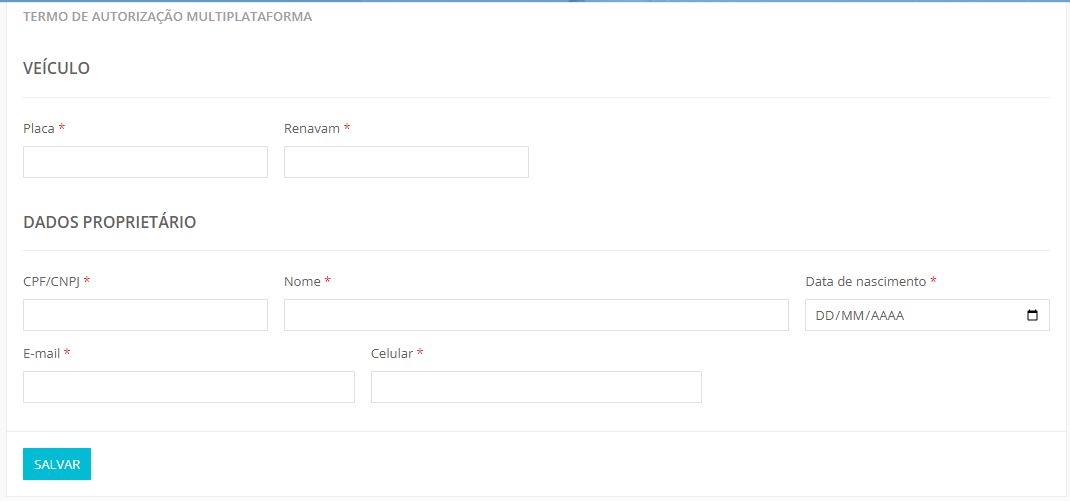1070x501 pixels.
Task: Click the Celular field label
Action: (392, 353)
